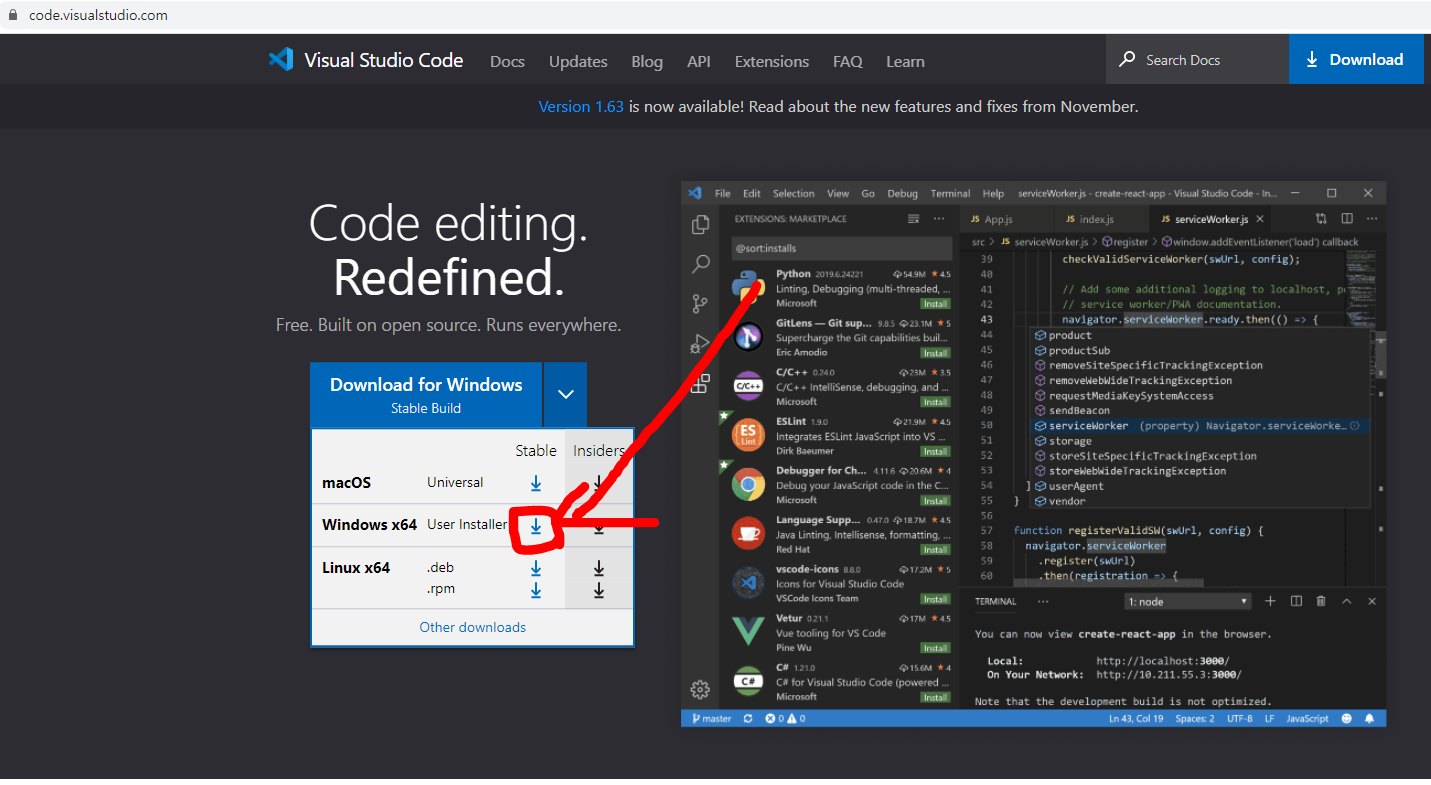Open Run and Debug icon in screenshot
Viewport: 1431px width, 785px height.
point(700,344)
